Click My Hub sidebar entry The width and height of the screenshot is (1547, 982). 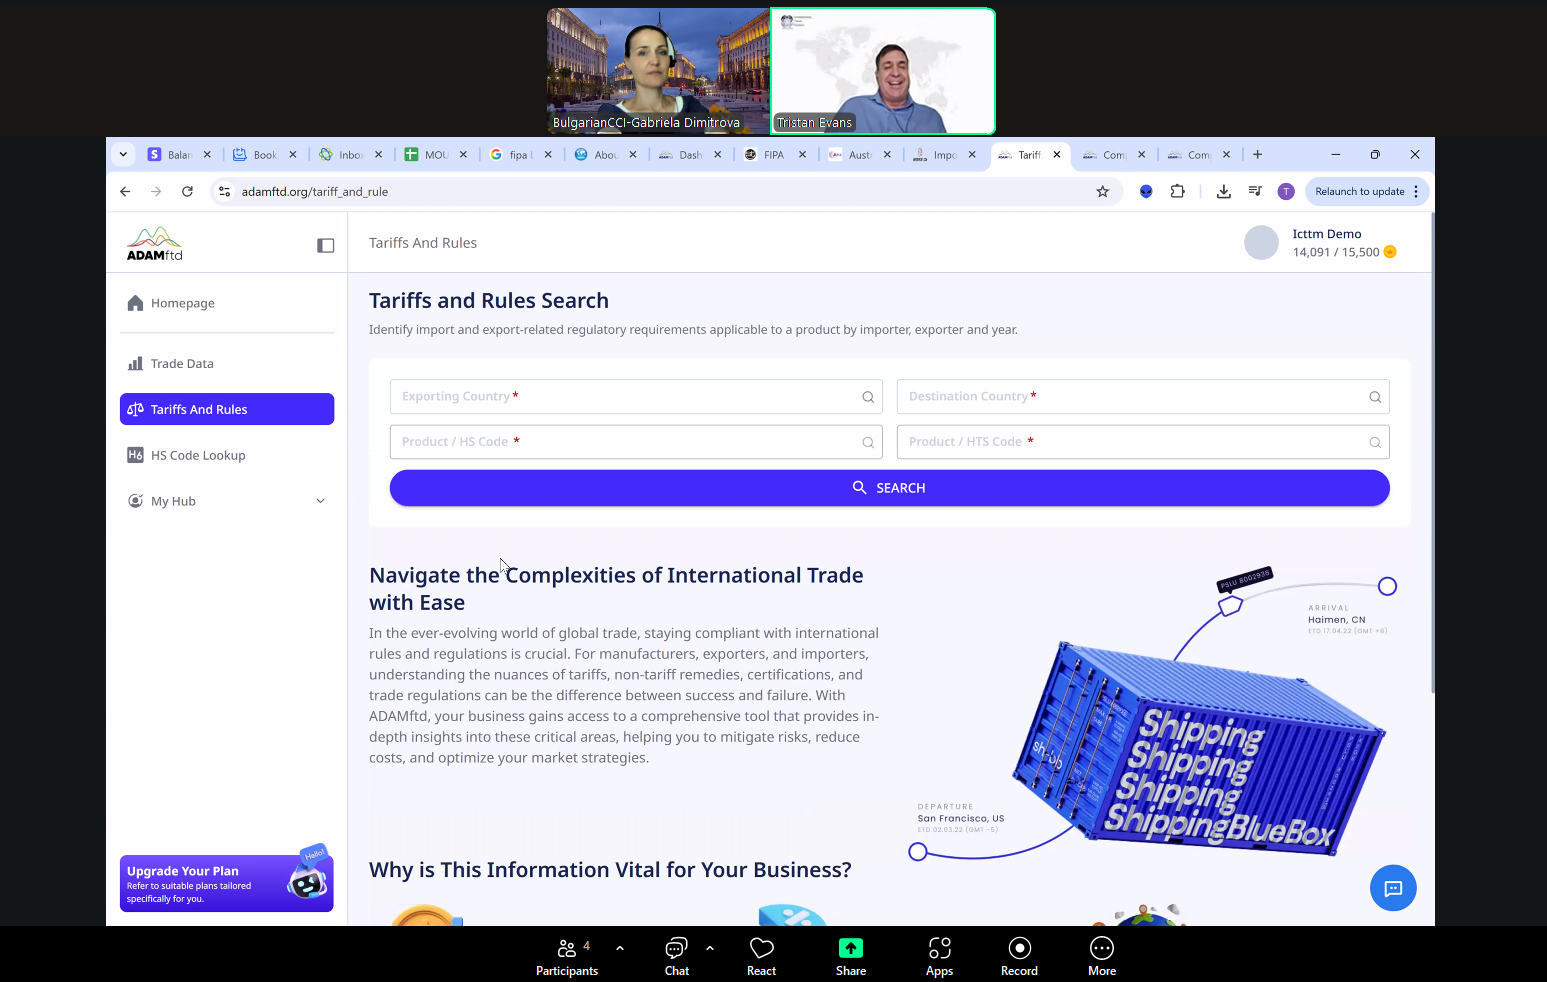[227, 501]
